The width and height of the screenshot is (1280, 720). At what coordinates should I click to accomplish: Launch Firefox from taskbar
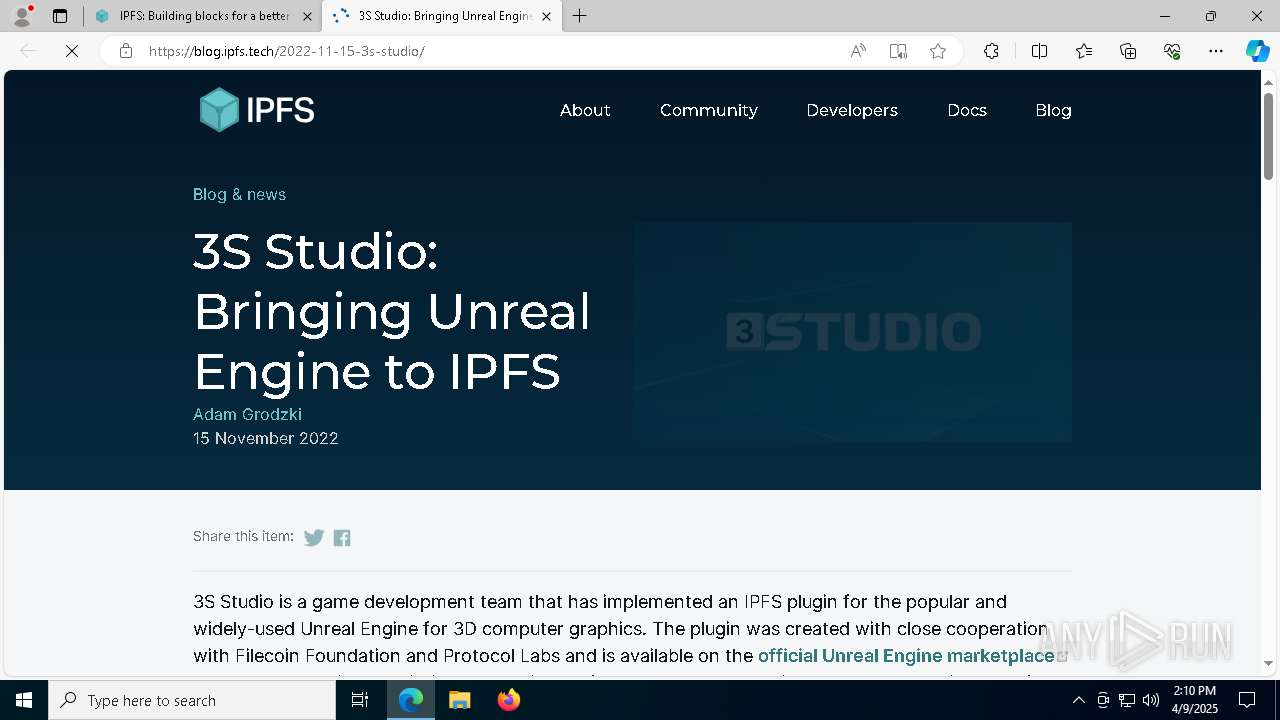(x=509, y=700)
